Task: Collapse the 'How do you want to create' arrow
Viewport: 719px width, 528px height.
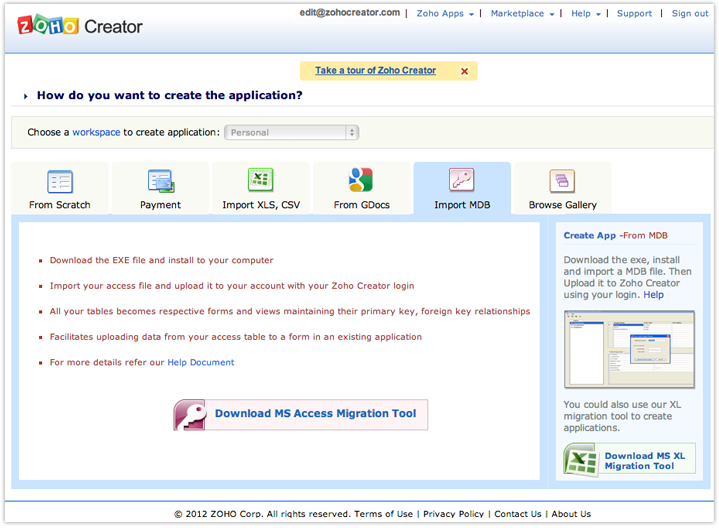Action: (26, 96)
